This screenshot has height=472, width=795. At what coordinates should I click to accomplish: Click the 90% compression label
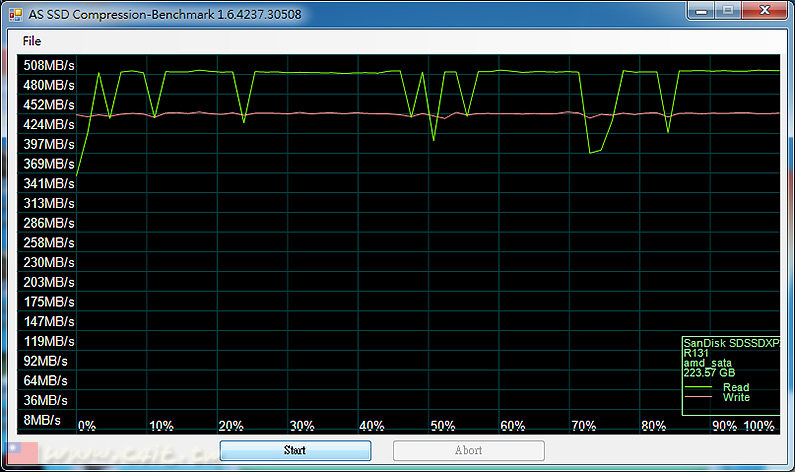tap(725, 426)
